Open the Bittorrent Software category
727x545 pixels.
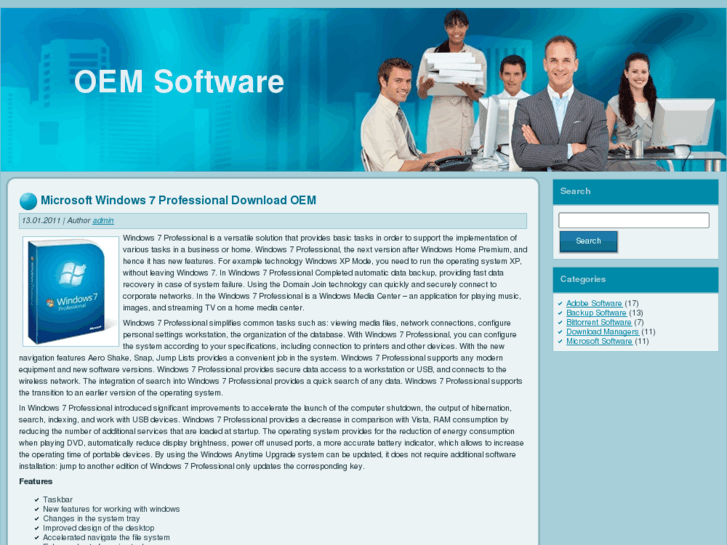599,322
